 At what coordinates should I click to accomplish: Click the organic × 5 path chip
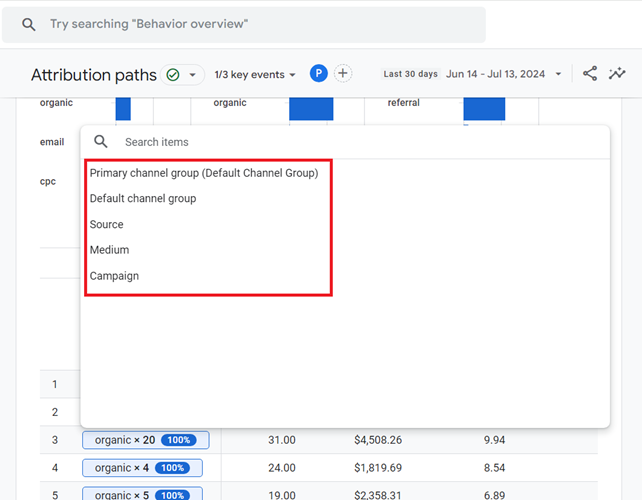(142, 493)
